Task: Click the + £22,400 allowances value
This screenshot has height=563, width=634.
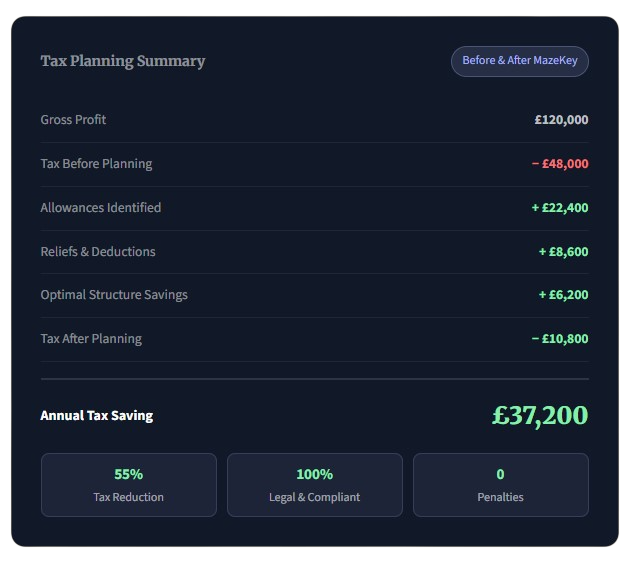Action: [560, 208]
